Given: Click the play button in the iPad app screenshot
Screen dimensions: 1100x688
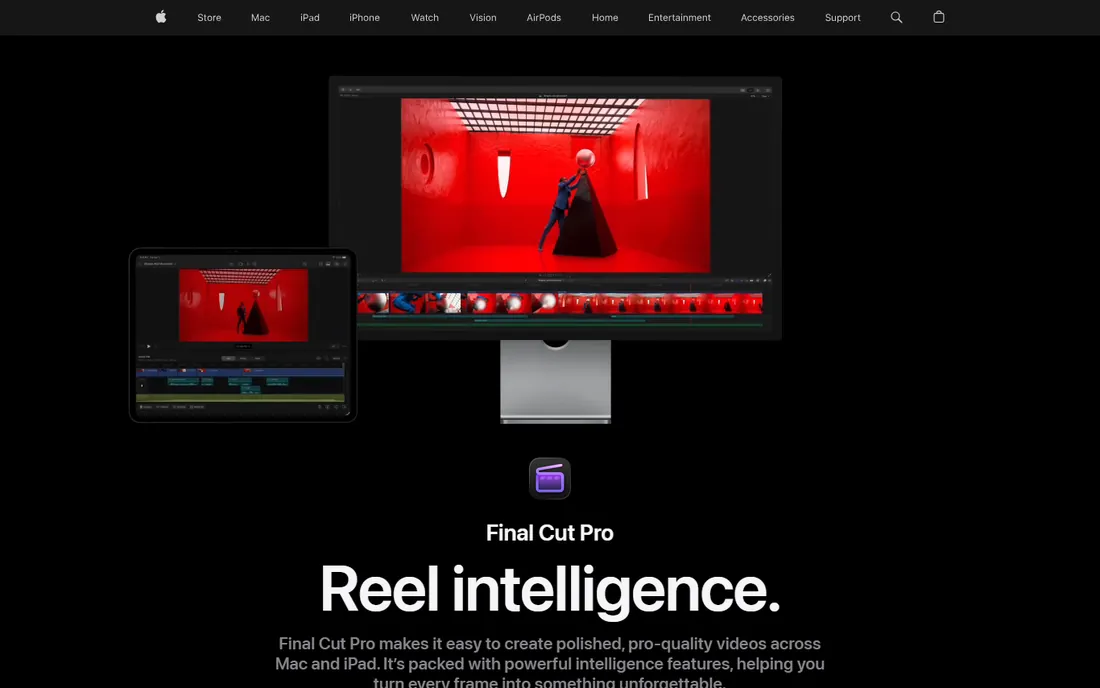Looking at the screenshot, I should pyautogui.click(x=148, y=346).
